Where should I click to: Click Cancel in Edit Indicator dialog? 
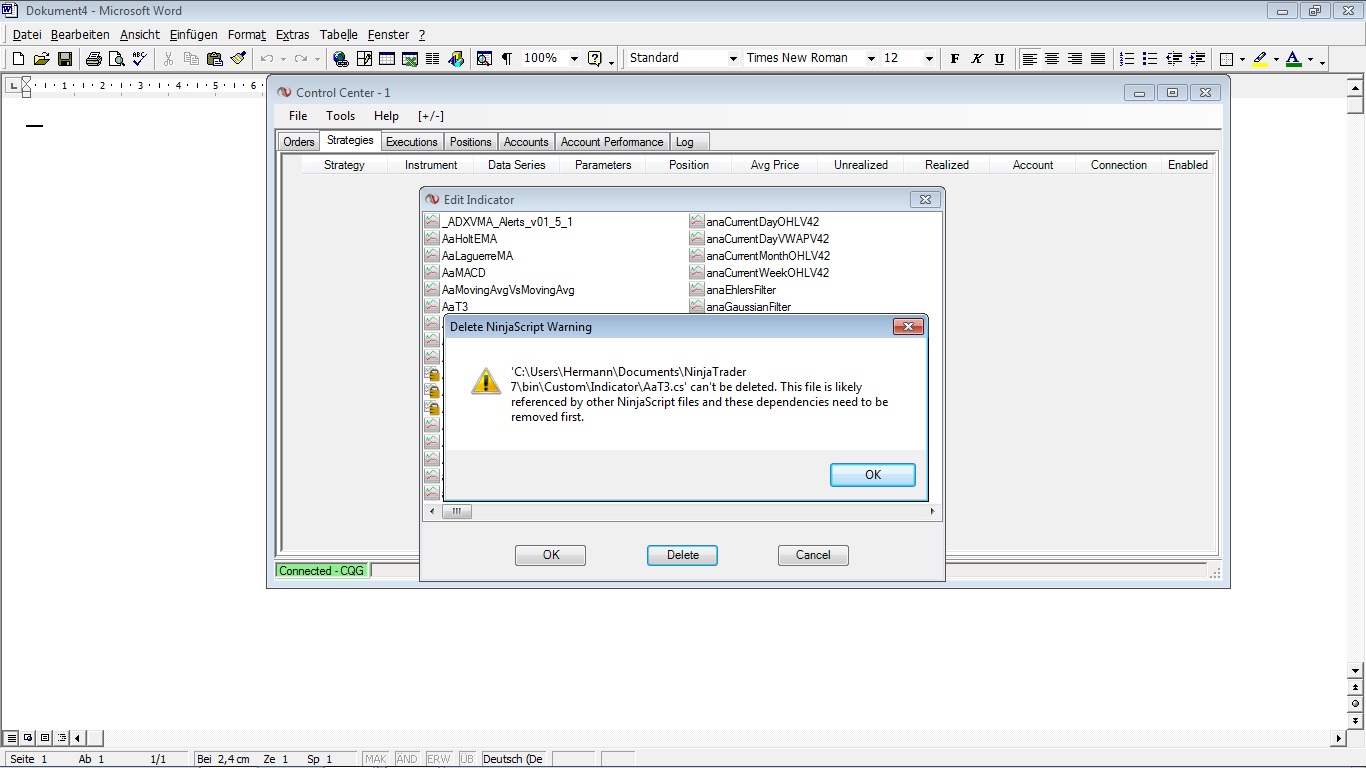tap(813, 555)
